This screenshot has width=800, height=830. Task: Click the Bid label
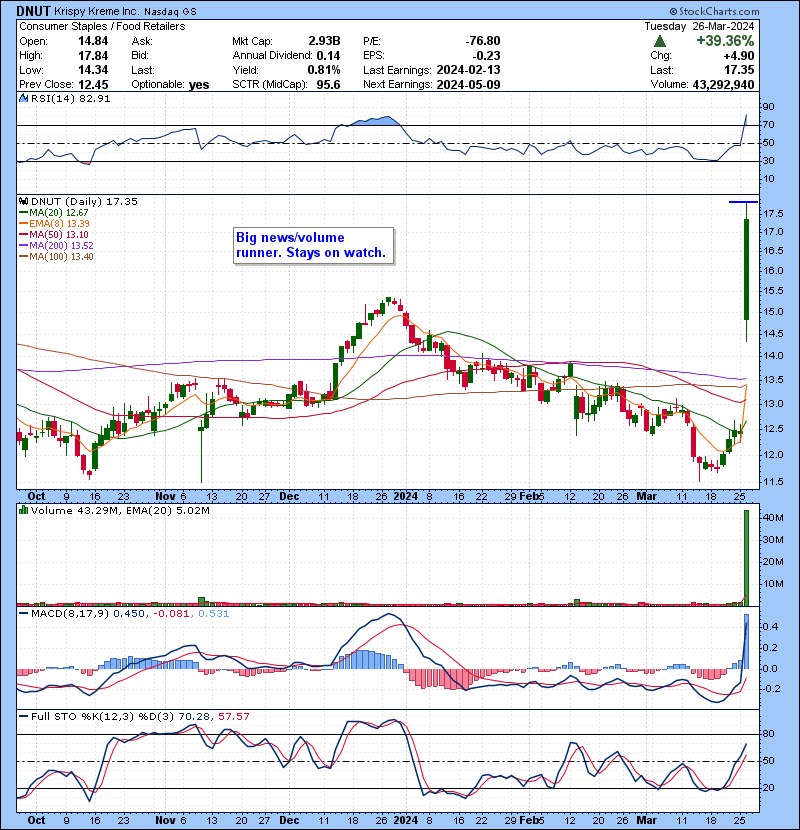click(141, 56)
